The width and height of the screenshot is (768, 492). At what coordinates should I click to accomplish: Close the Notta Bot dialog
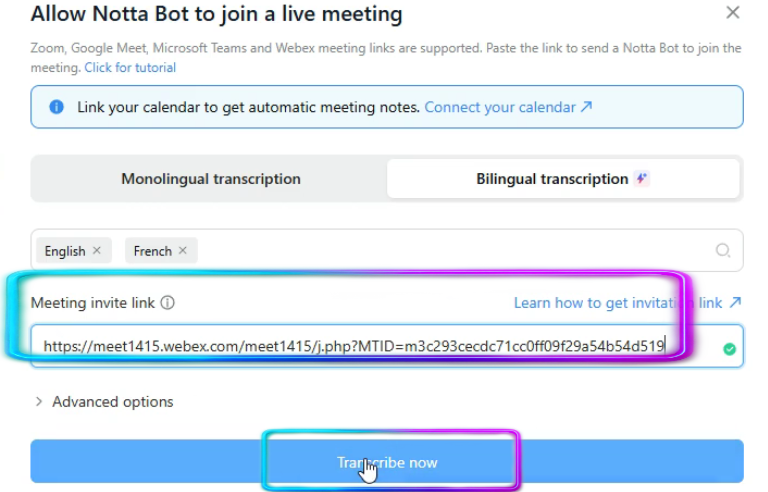(x=733, y=13)
